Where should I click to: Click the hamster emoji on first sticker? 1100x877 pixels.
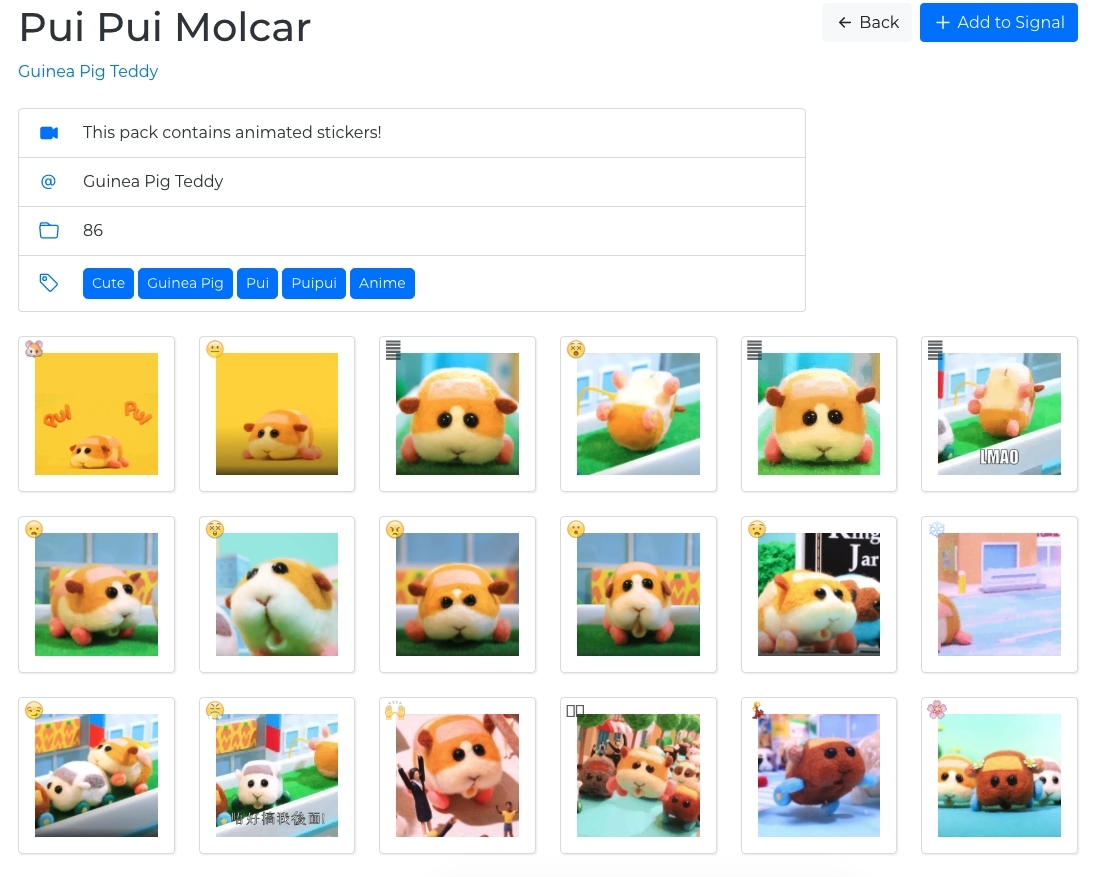[34, 349]
